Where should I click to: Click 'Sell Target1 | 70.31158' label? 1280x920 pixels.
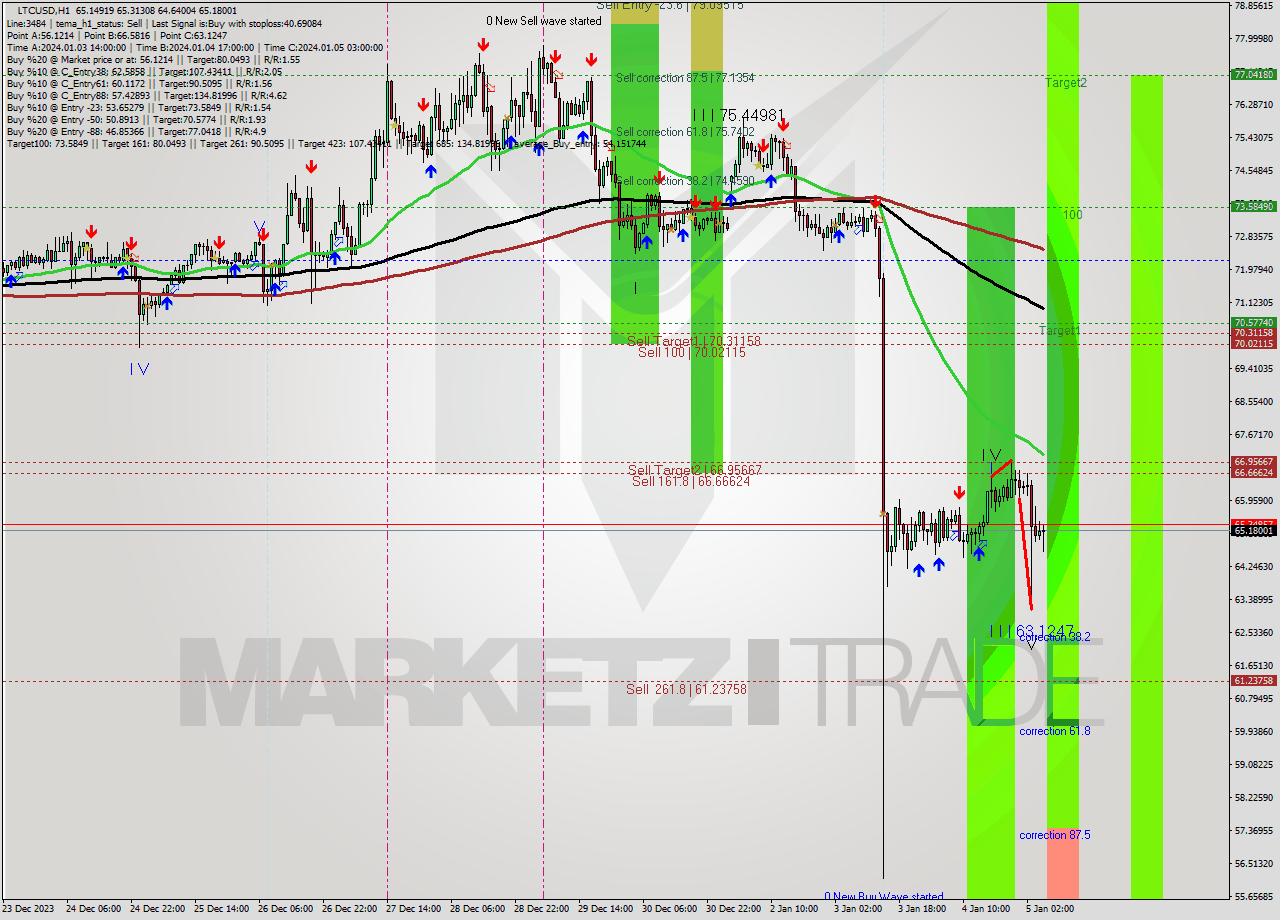pyautogui.click(x=694, y=341)
